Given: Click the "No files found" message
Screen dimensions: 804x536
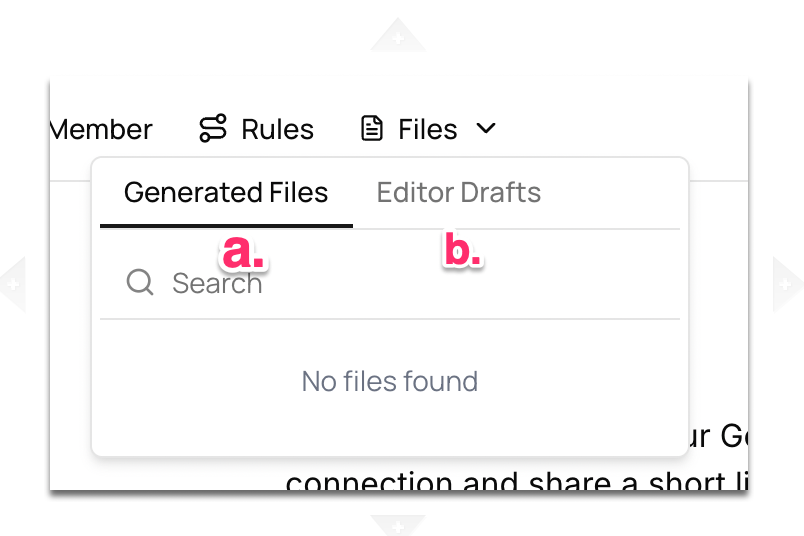Looking at the screenshot, I should 390,381.
